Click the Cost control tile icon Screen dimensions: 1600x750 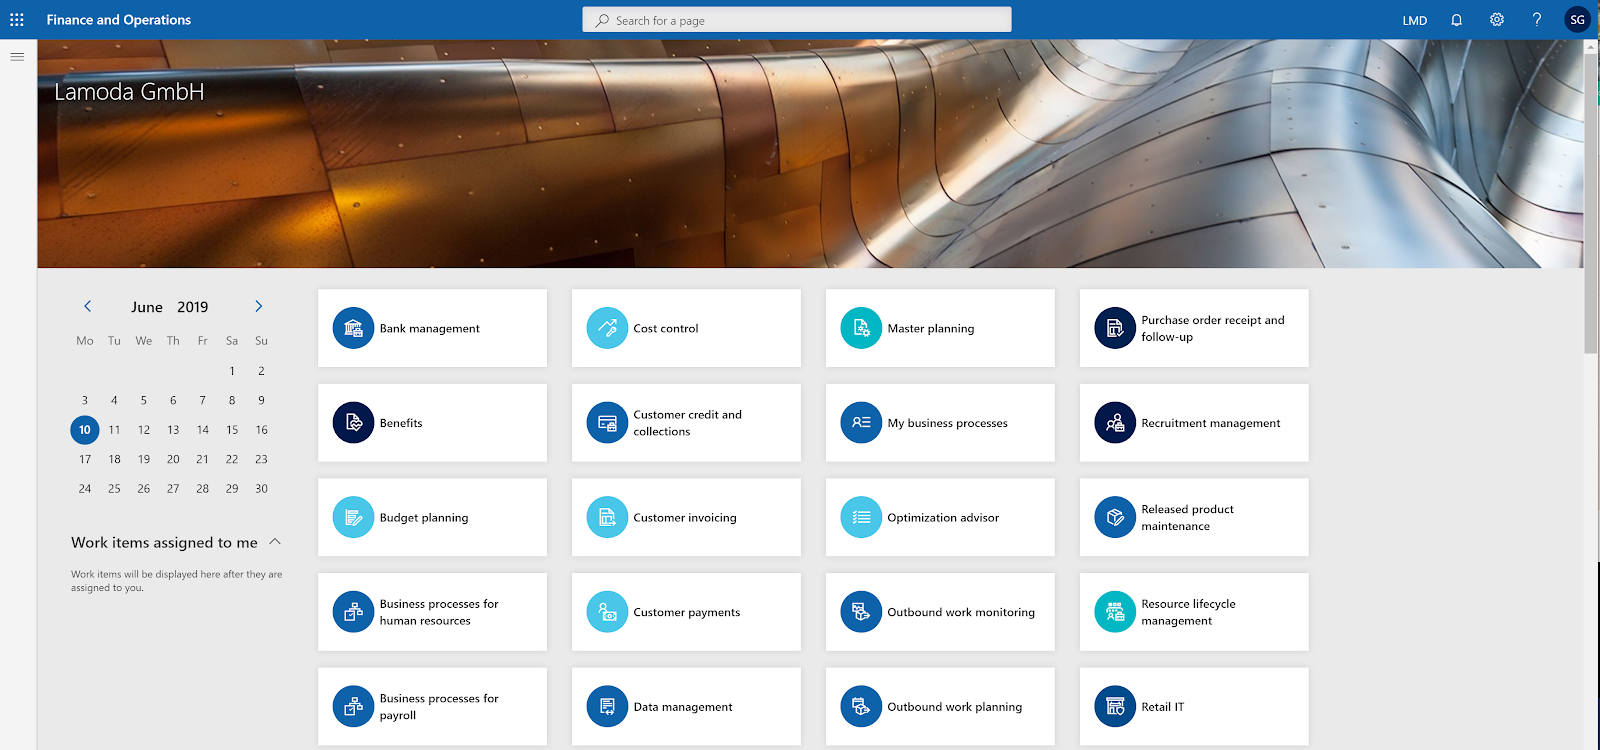click(x=607, y=328)
